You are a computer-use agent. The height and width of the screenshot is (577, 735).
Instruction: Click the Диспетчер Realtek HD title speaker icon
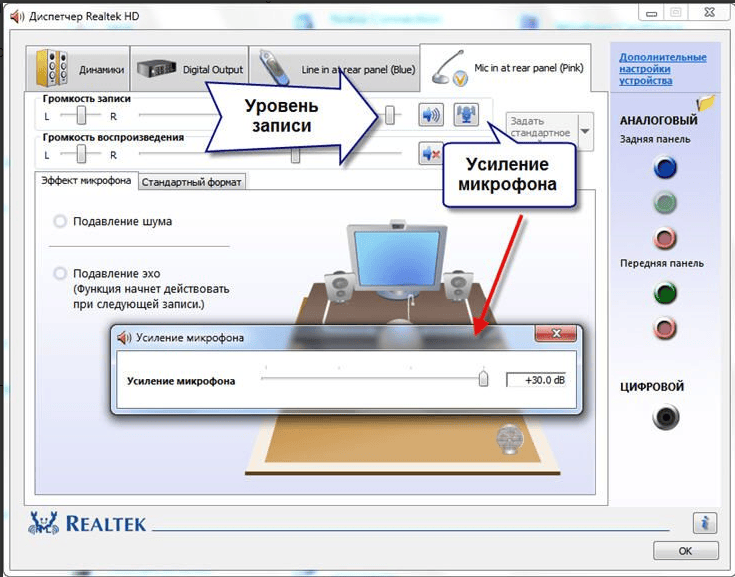click(17, 16)
